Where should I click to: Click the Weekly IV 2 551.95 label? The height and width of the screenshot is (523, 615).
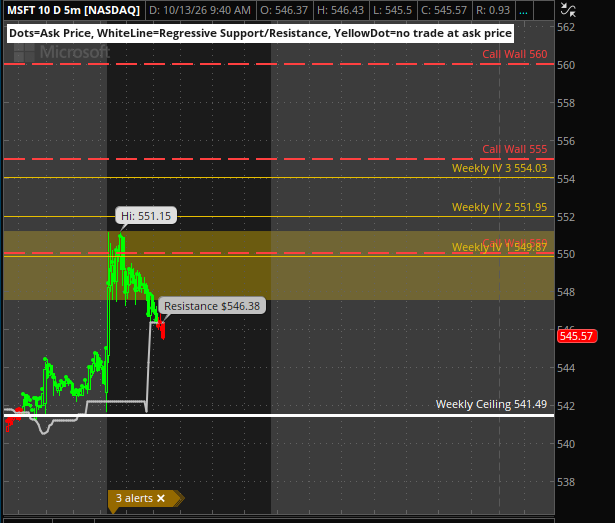click(x=499, y=207)
